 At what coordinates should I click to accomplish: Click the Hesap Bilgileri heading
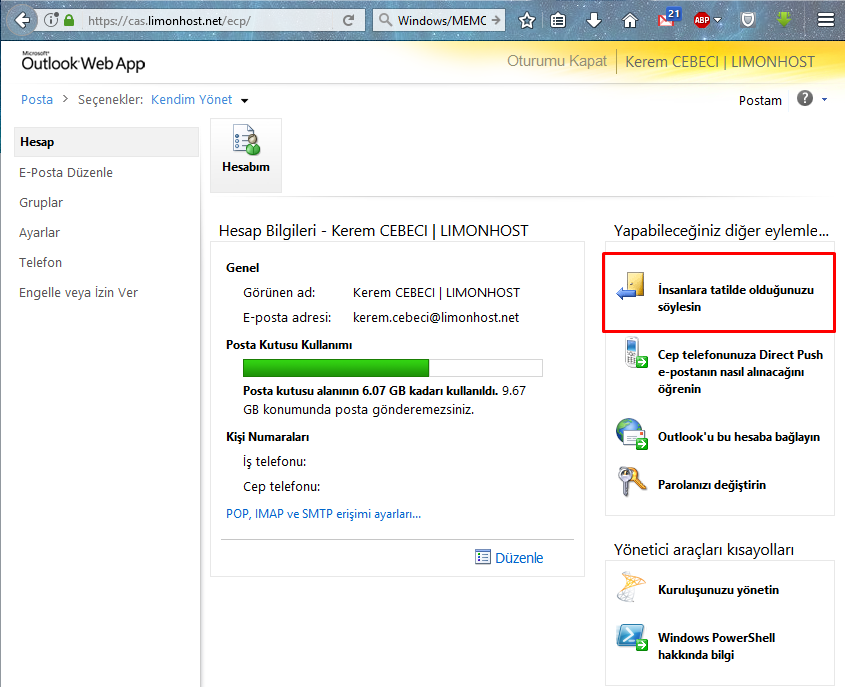[373, 231]
